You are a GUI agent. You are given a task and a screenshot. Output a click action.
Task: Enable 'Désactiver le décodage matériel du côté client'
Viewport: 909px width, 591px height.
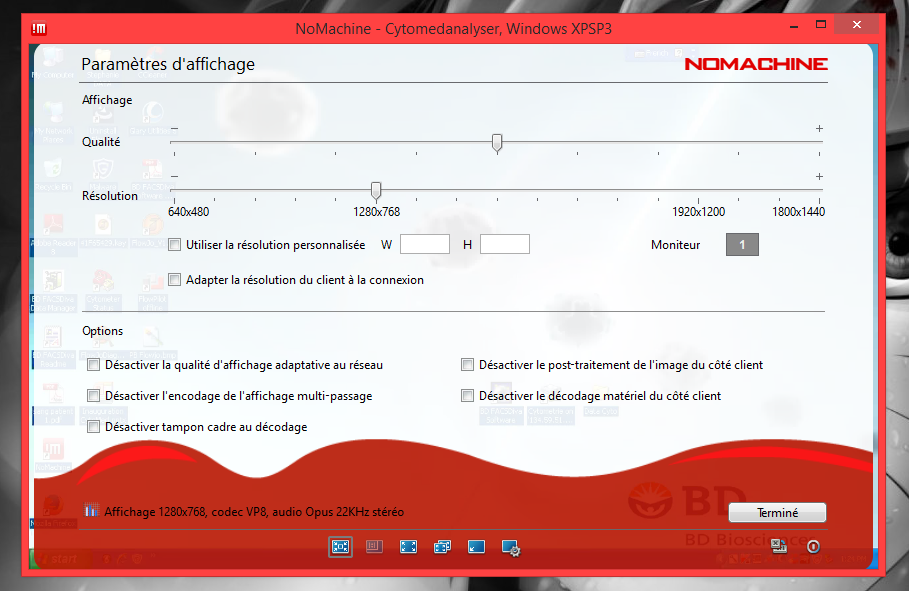click(x=467, y=396)
